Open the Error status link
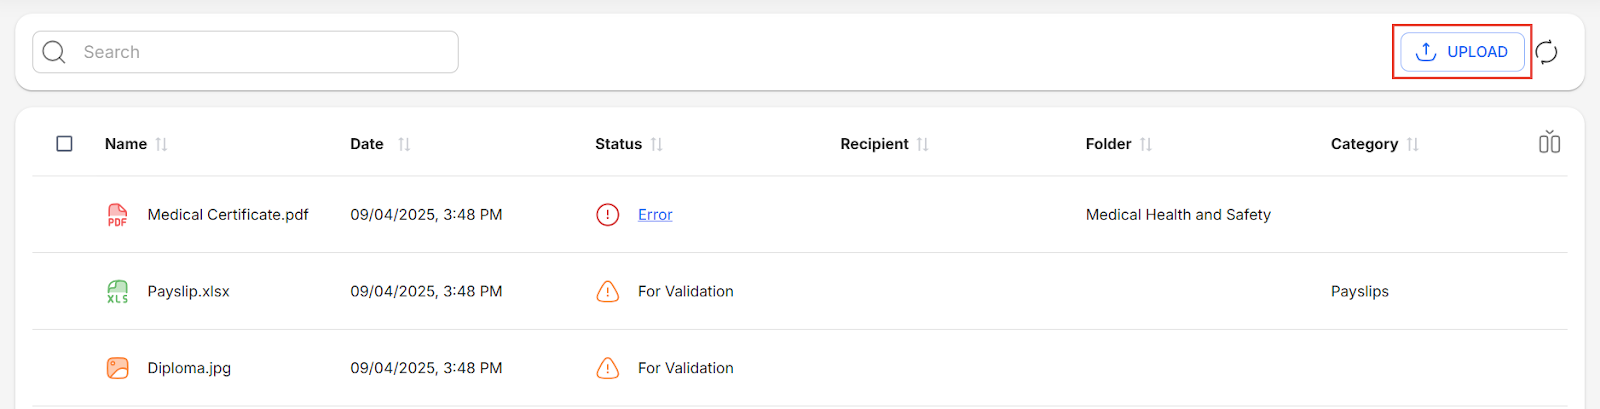This screenshot has width=1600, height=409. click(655, 215)
